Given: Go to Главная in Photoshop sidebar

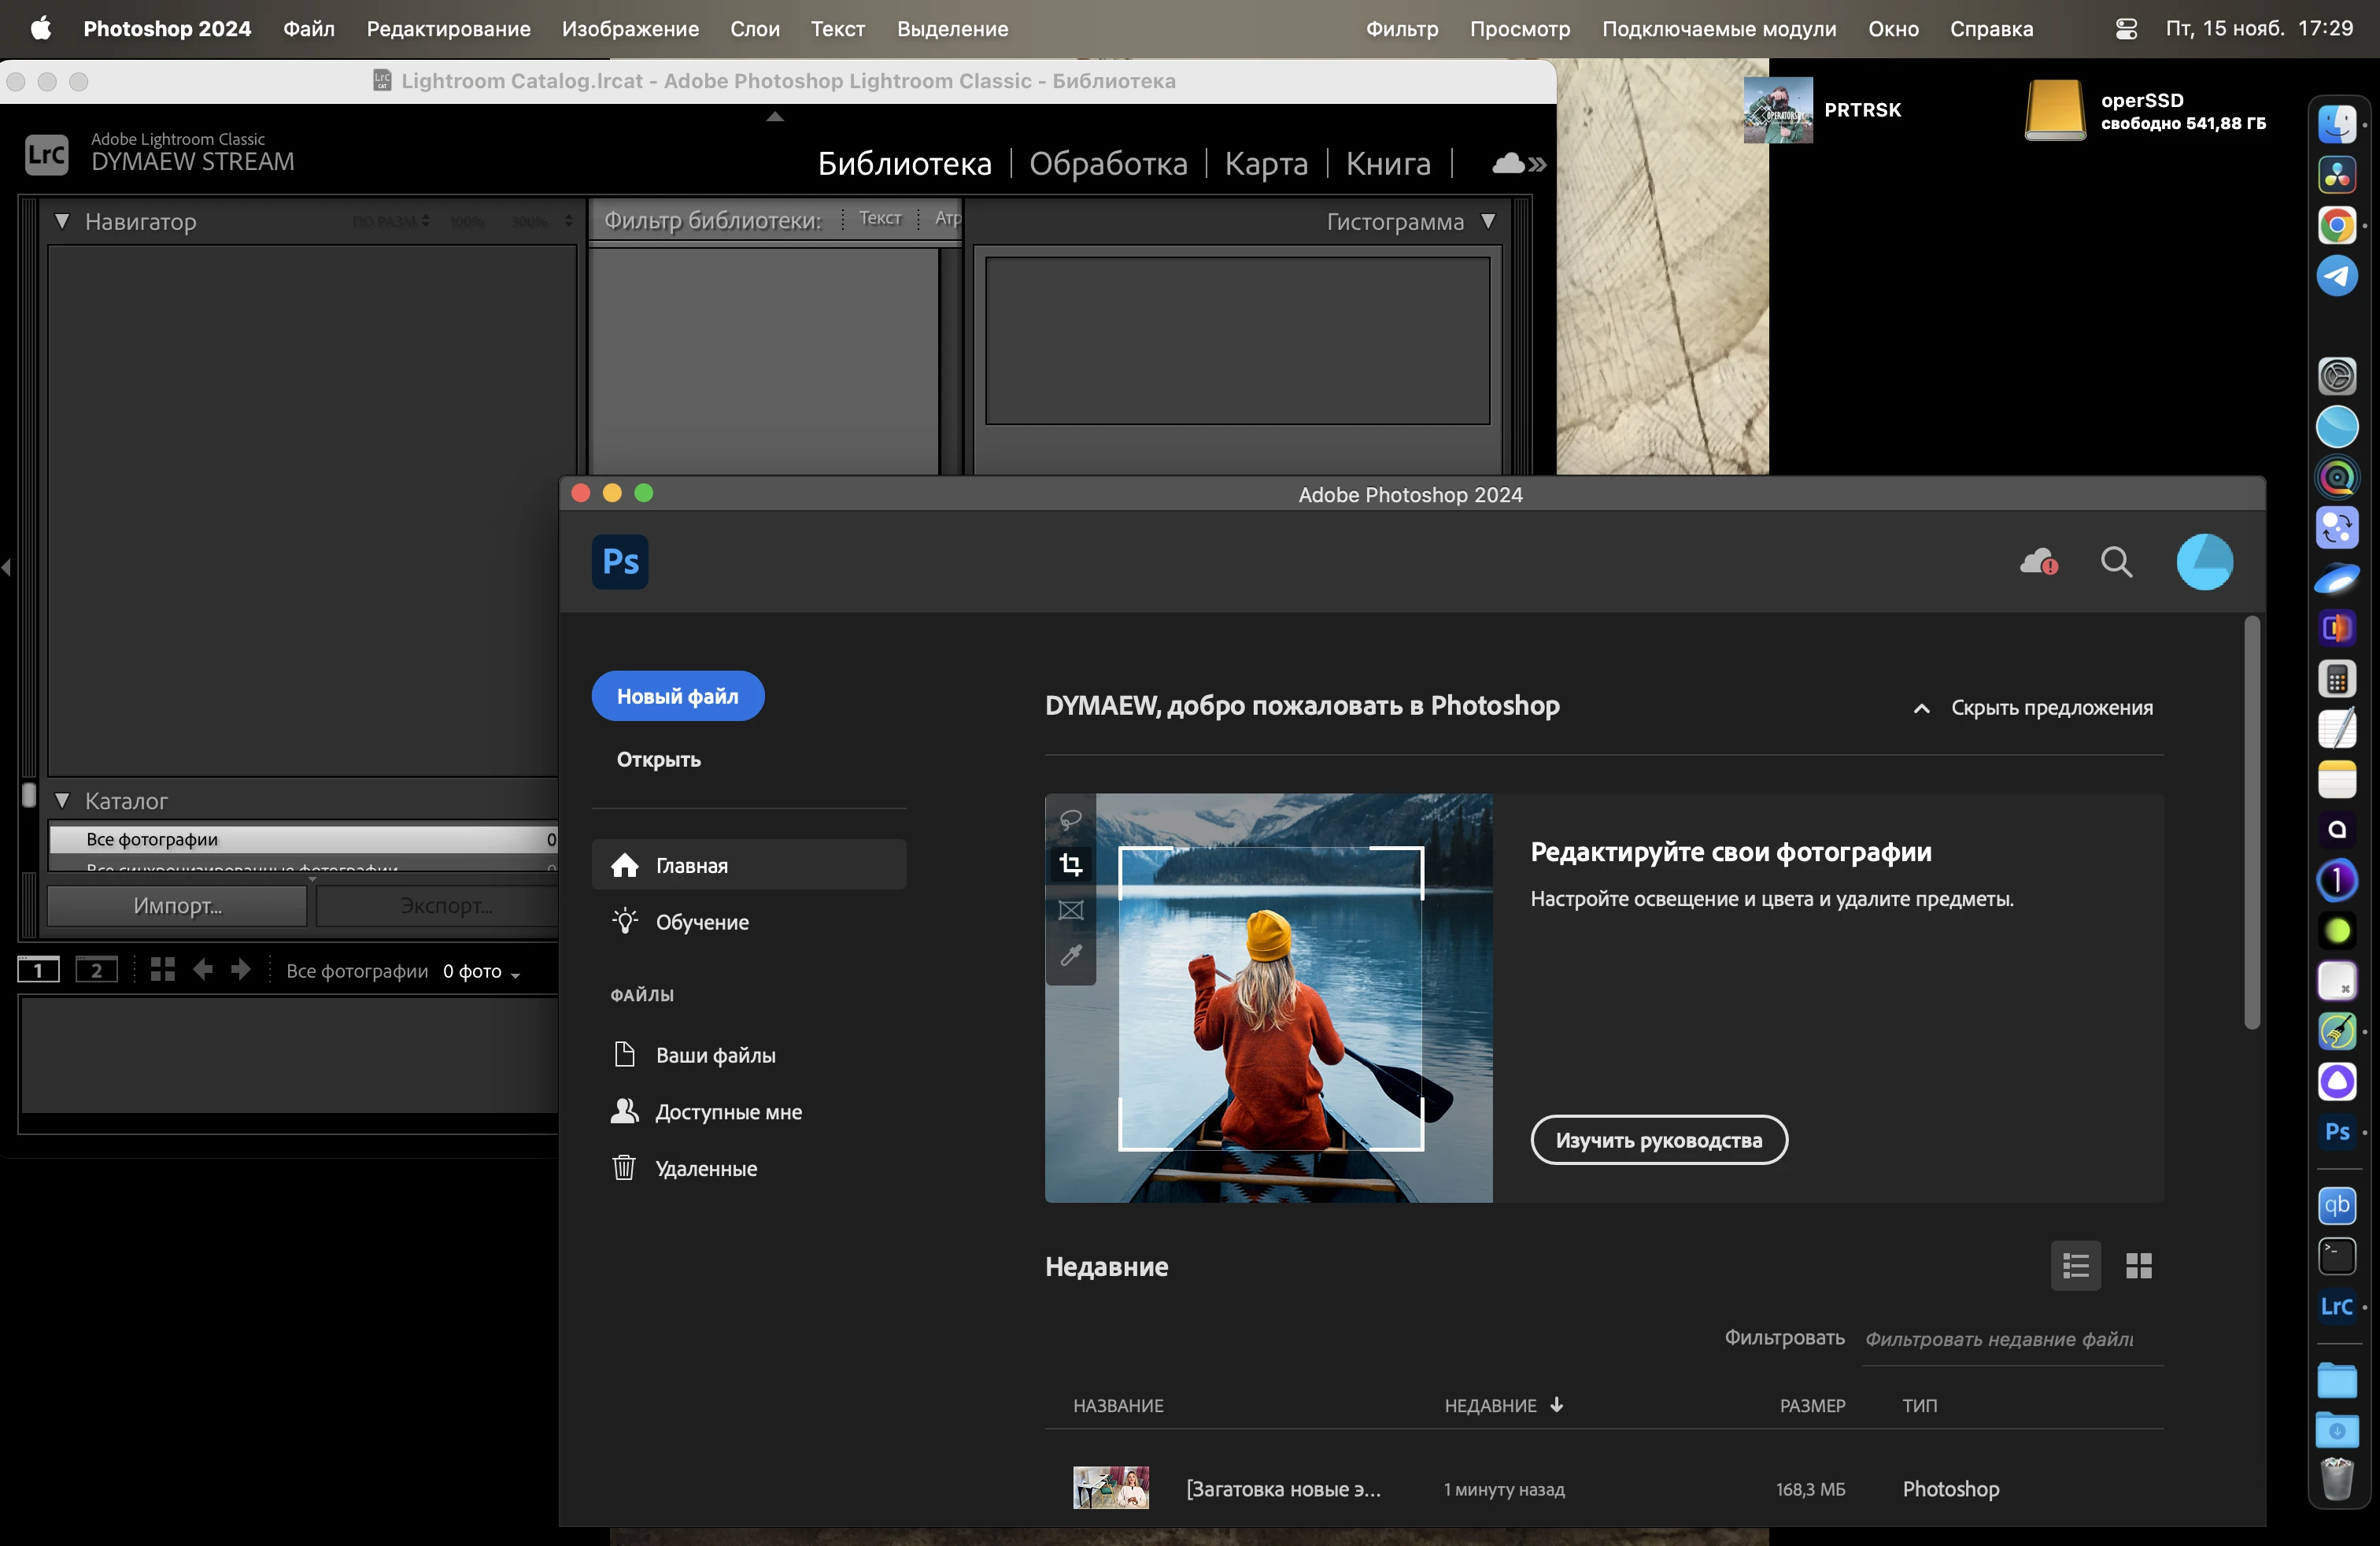Looking at the screenshot, I should click(749, 865).
